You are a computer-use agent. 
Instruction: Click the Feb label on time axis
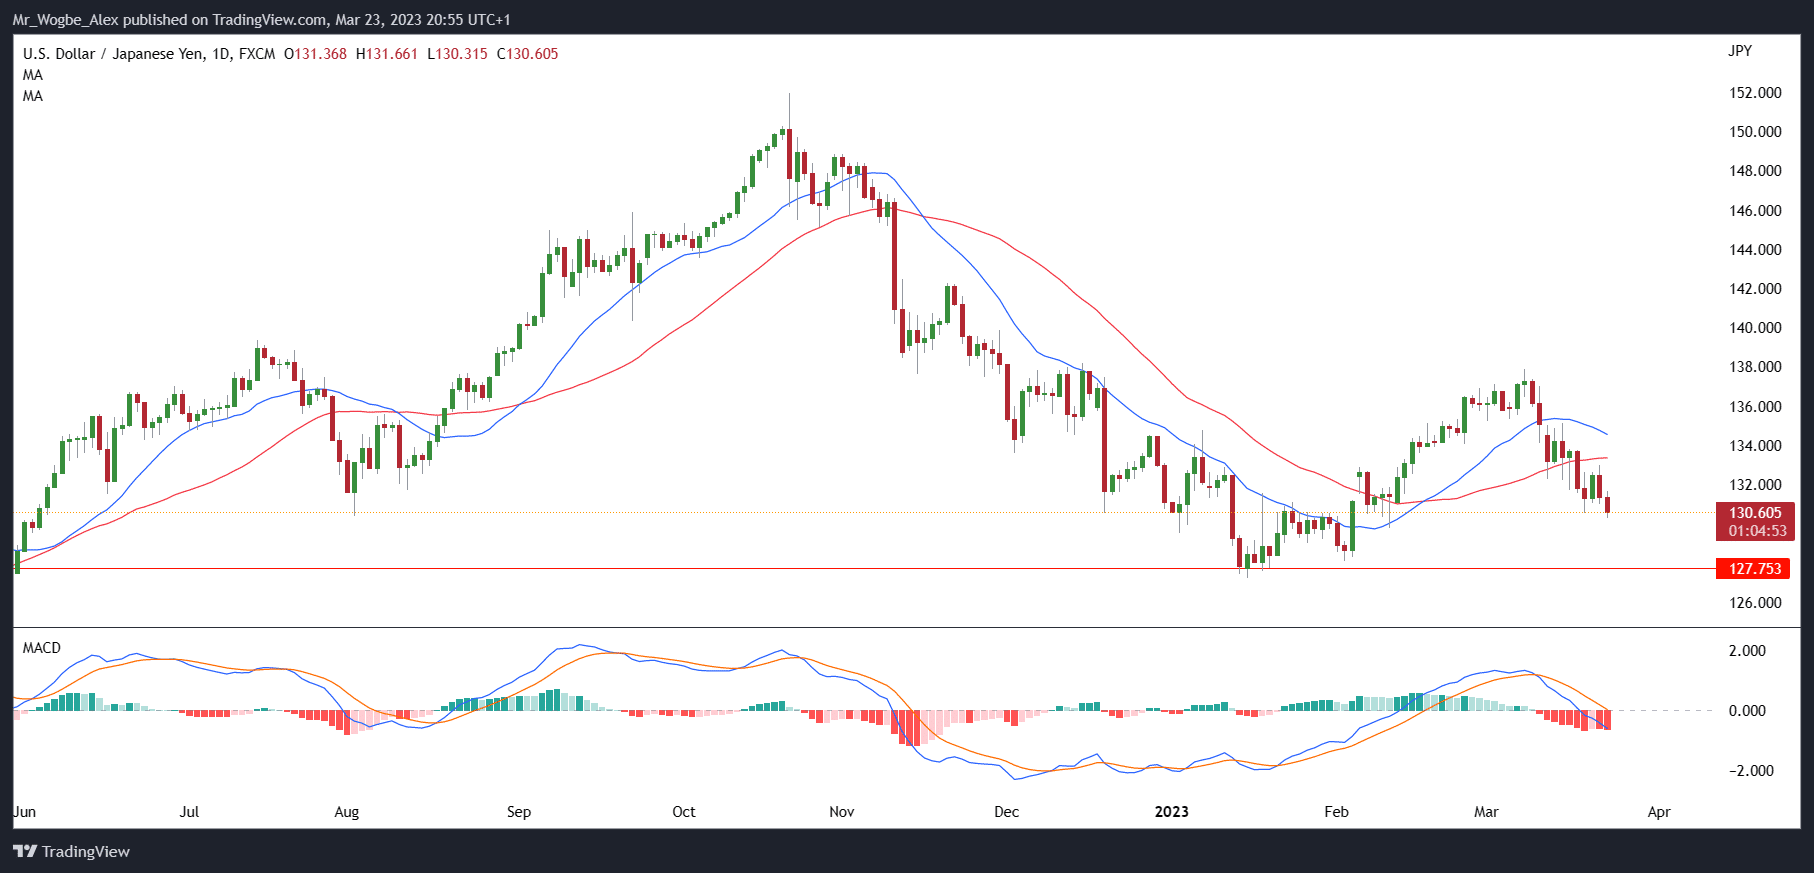(x=1336, y=812)
